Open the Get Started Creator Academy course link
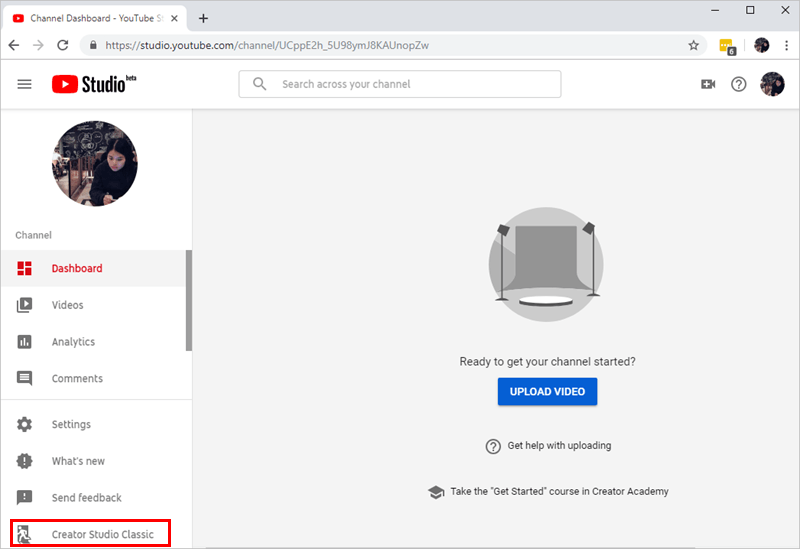800x549 pixels. coord(559,491)
